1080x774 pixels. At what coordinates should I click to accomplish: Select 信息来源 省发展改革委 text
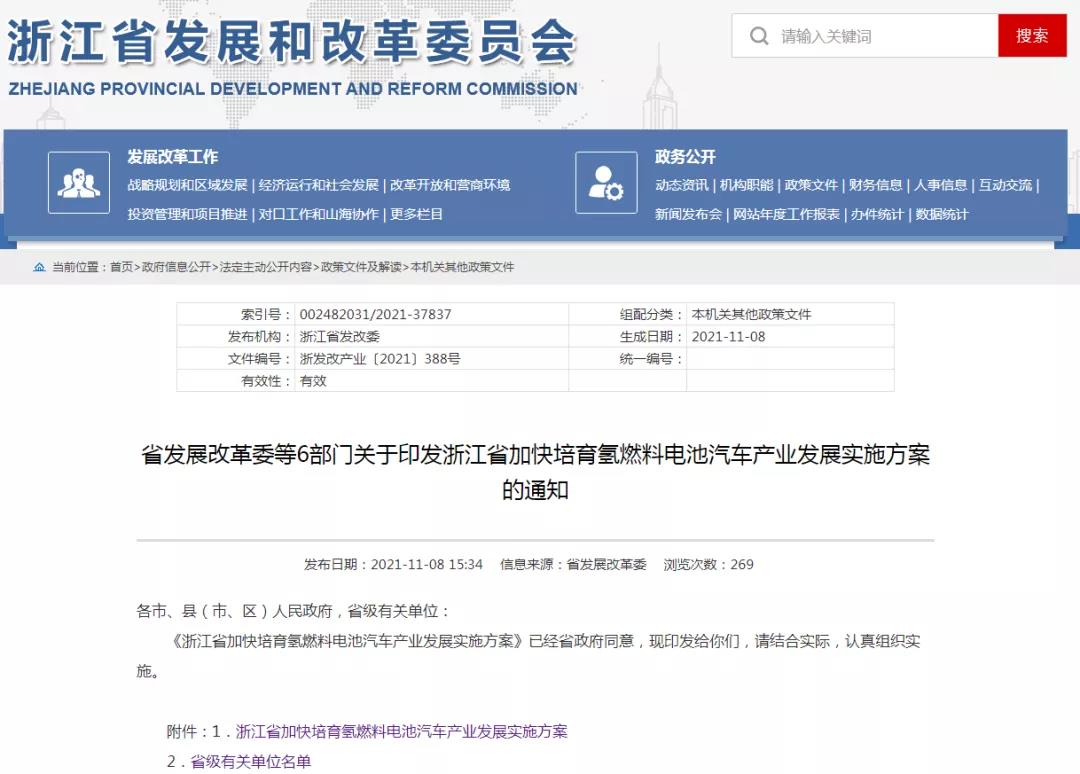[573, 565]
